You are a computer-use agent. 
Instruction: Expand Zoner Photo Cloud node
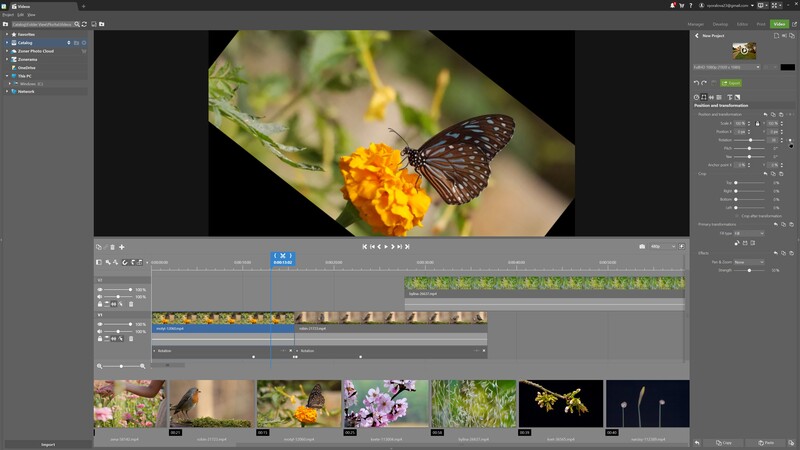(x=7, y=51)
